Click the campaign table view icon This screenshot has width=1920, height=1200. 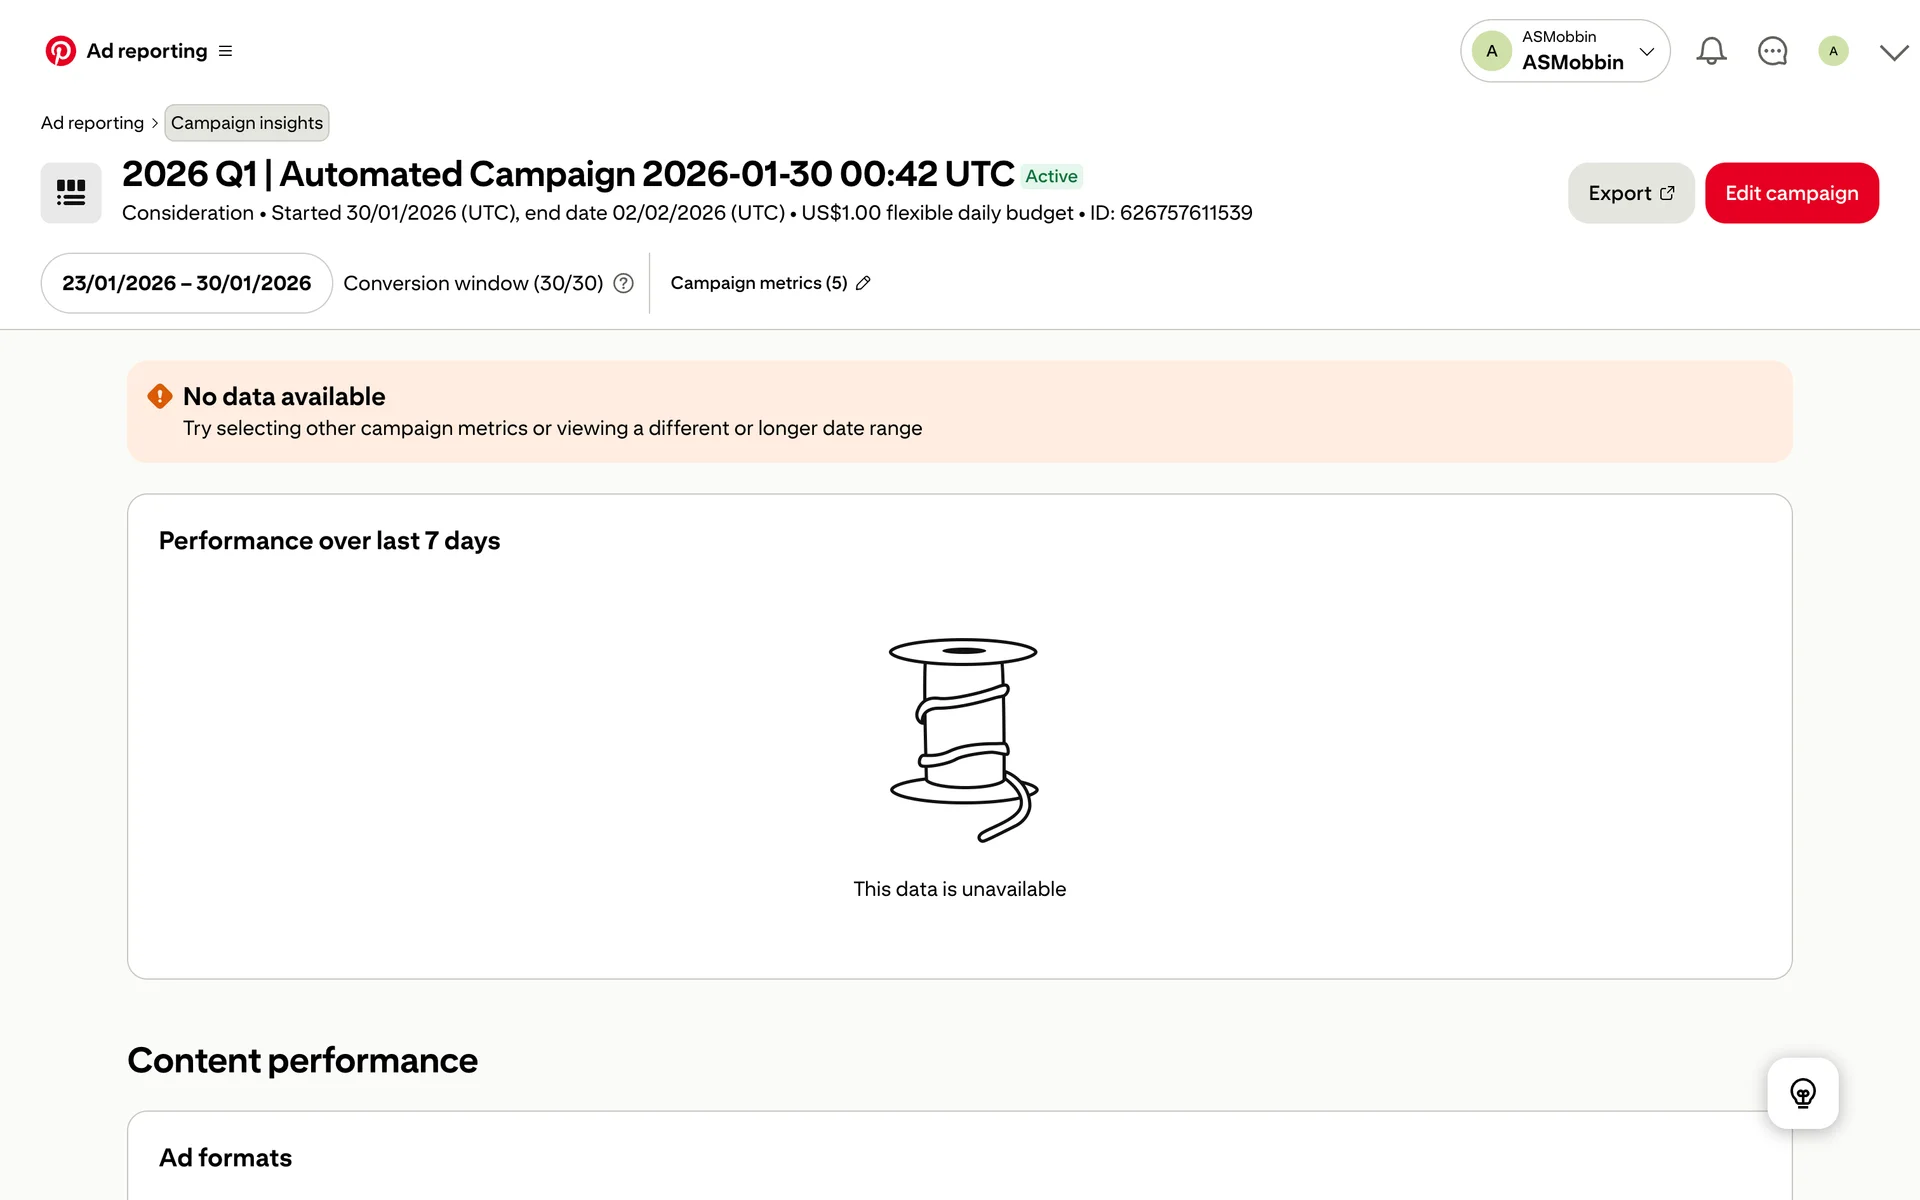coord(71,193)
